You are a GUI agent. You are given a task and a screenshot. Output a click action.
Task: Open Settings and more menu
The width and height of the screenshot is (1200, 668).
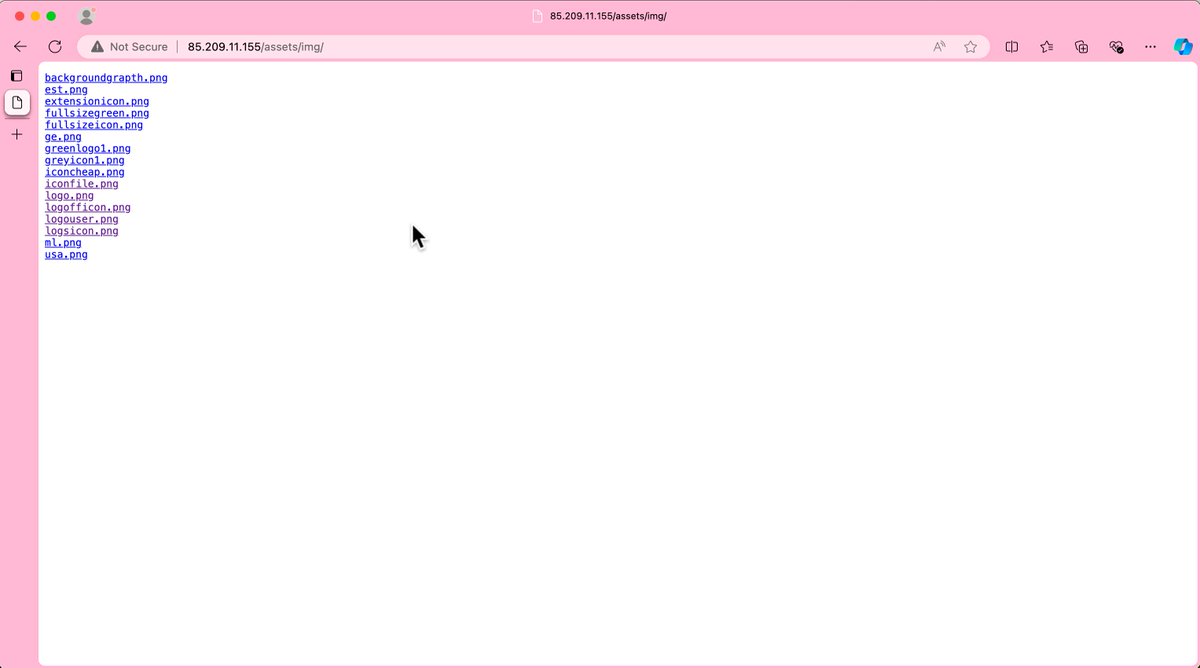(1151, 47)
